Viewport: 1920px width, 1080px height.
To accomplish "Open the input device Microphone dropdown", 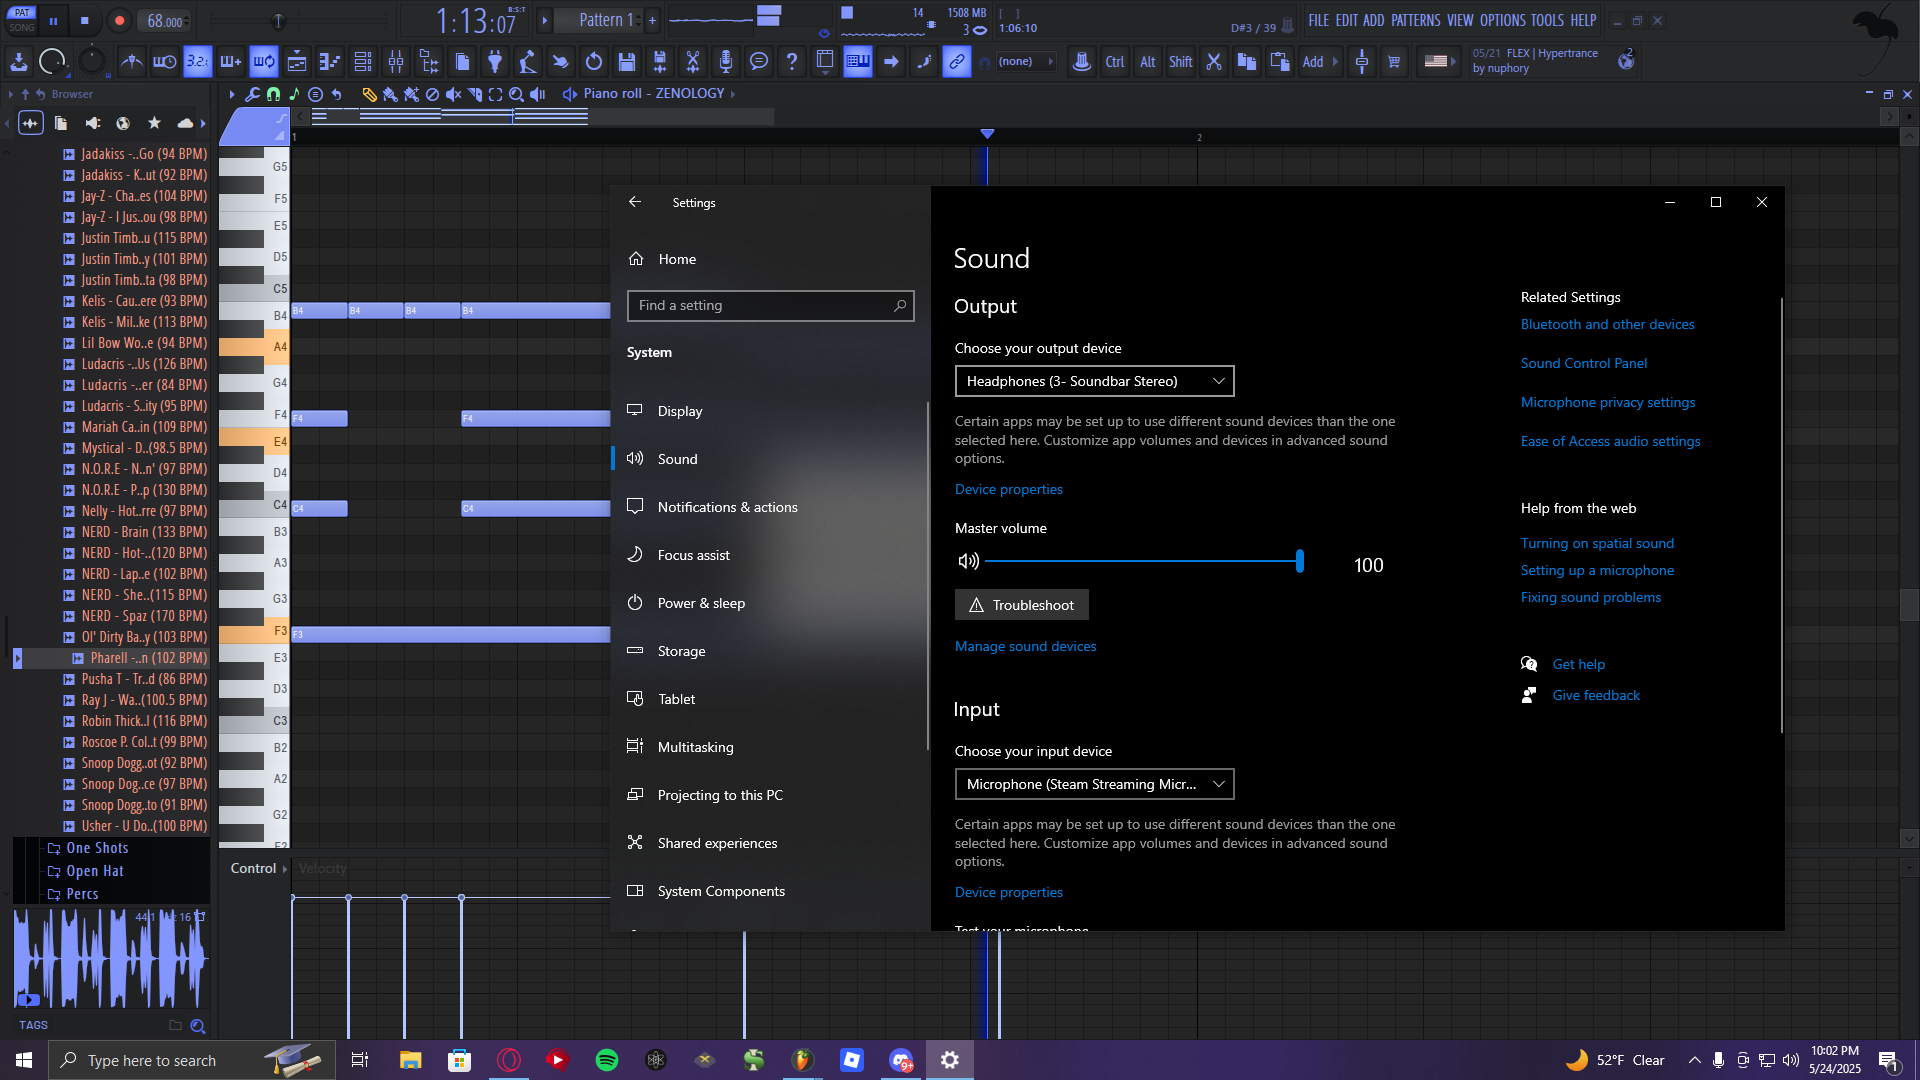I will point(1094,784).
